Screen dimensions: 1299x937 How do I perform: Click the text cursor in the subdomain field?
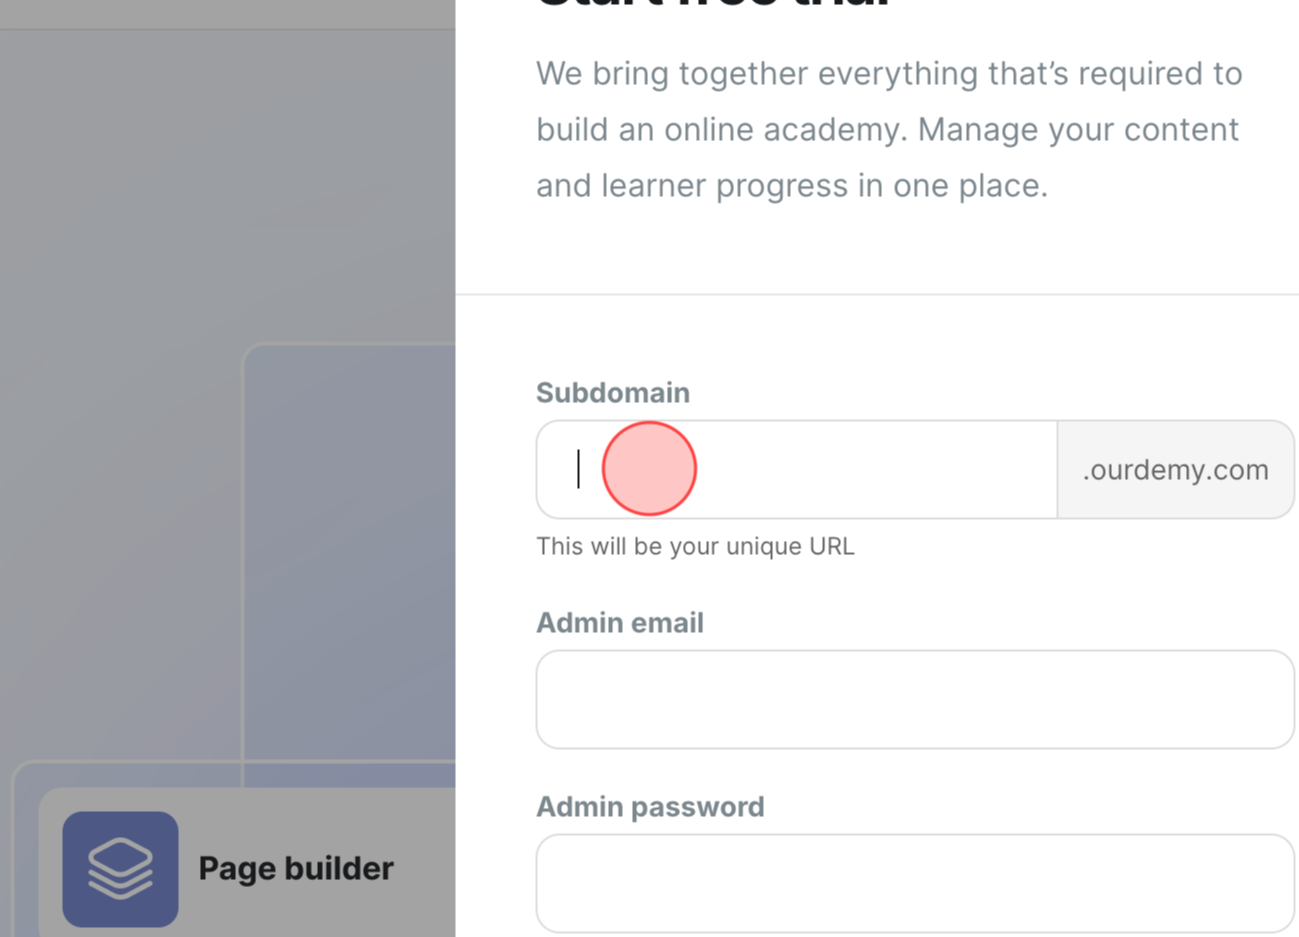(579, 468)
